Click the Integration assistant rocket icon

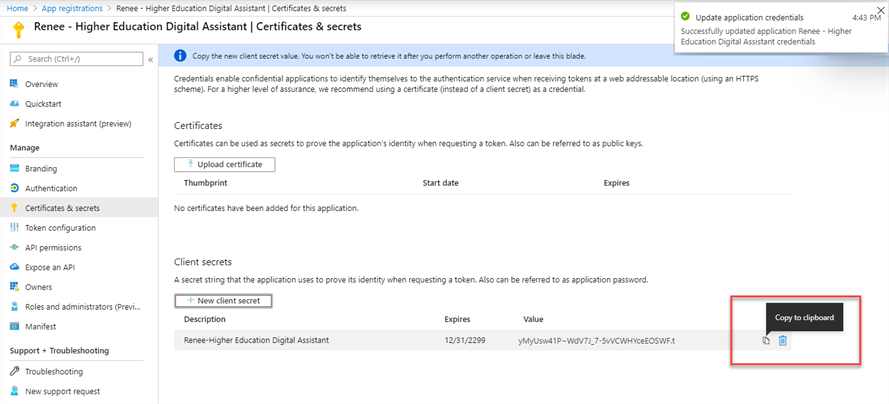pos(15,124)
